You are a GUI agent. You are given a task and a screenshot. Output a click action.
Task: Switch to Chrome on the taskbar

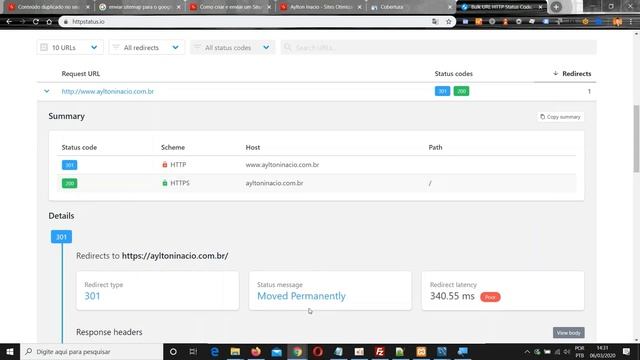coord(298,351)
